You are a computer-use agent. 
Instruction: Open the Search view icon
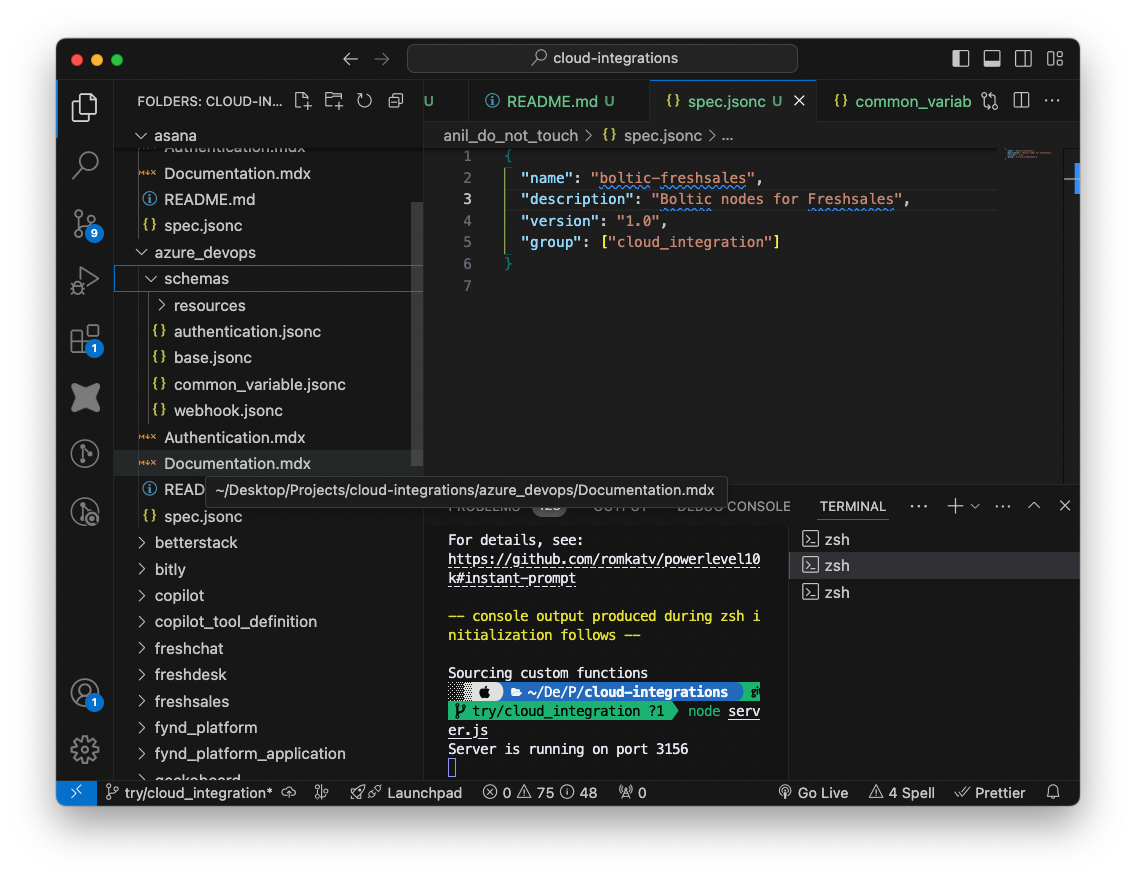coord(85,165)
